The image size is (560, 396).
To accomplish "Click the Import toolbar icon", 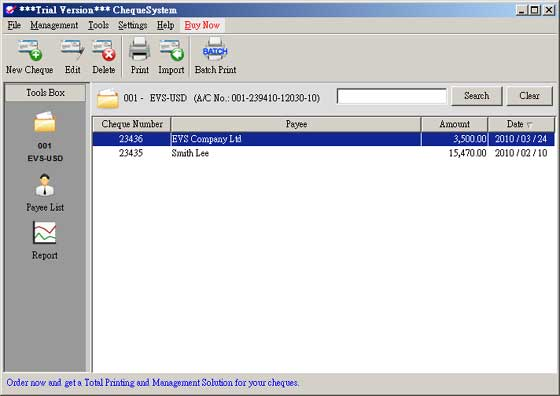I will click(x=171, y=50).
